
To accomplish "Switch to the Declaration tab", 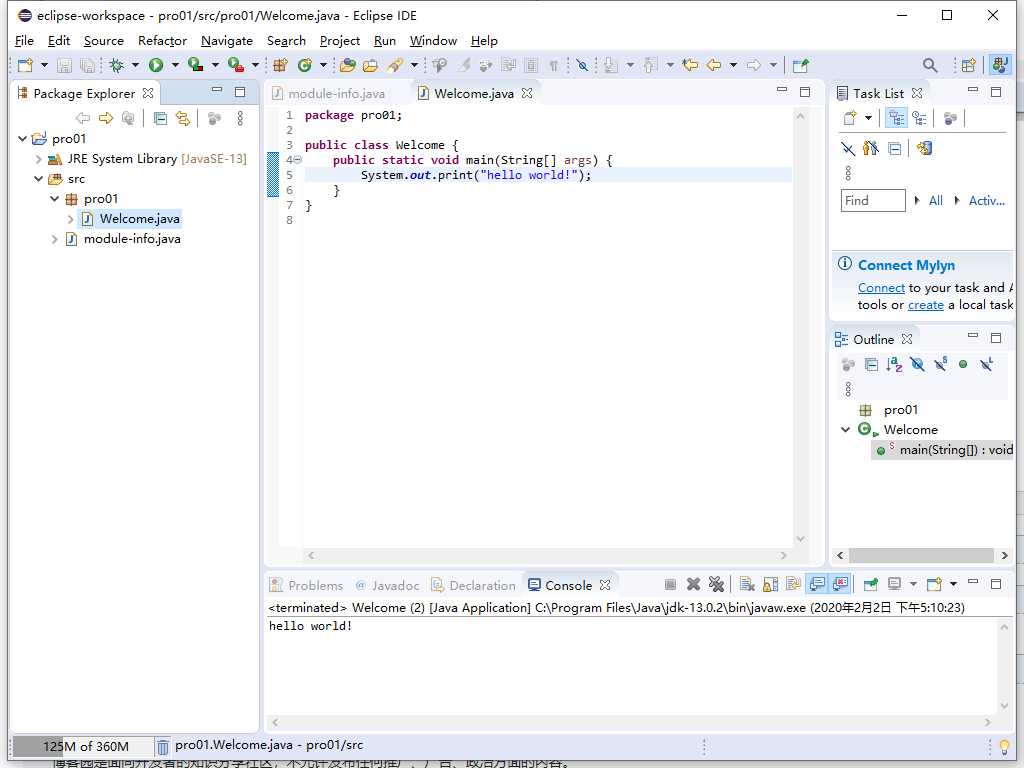I will [x=473, y=585].
